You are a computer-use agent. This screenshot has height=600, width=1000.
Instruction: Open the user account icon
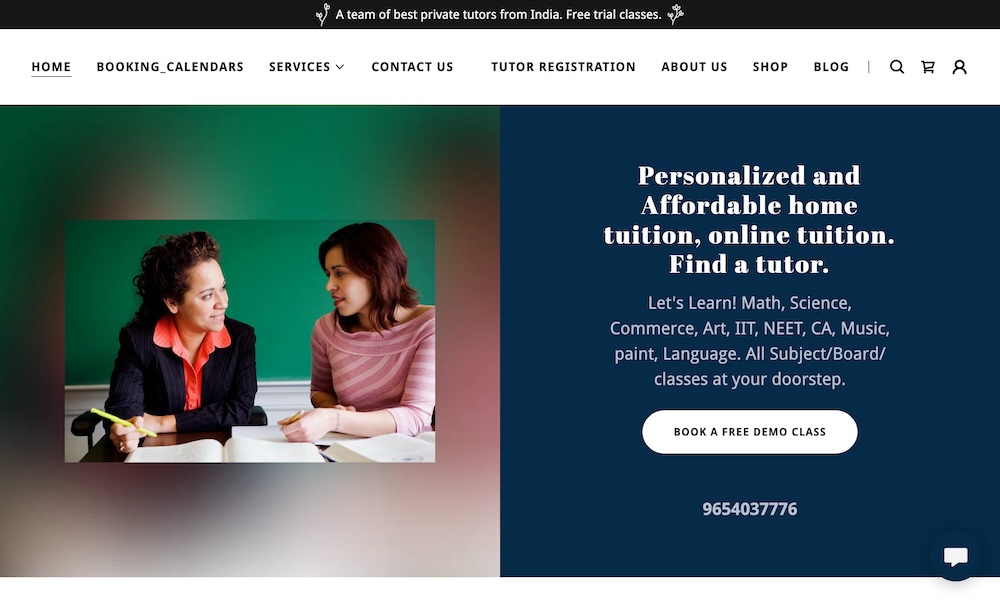click(959, 67)
